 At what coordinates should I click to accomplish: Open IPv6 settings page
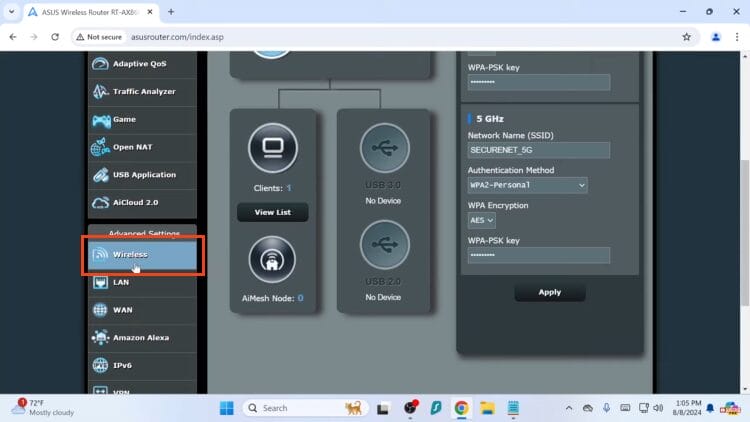142,366
